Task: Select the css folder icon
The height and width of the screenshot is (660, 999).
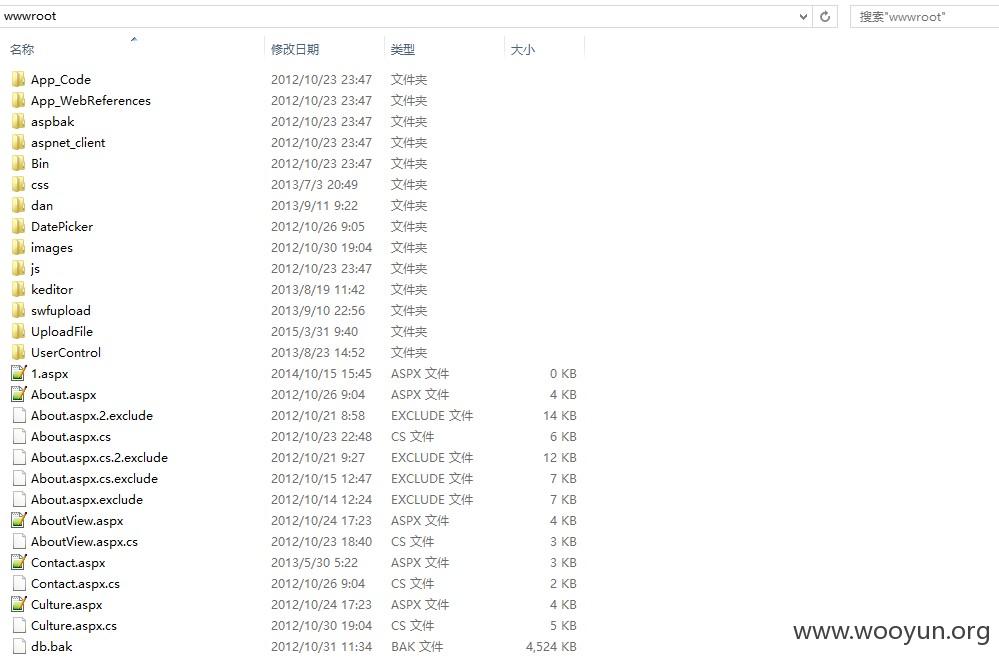Action: (x=18, y=185)
